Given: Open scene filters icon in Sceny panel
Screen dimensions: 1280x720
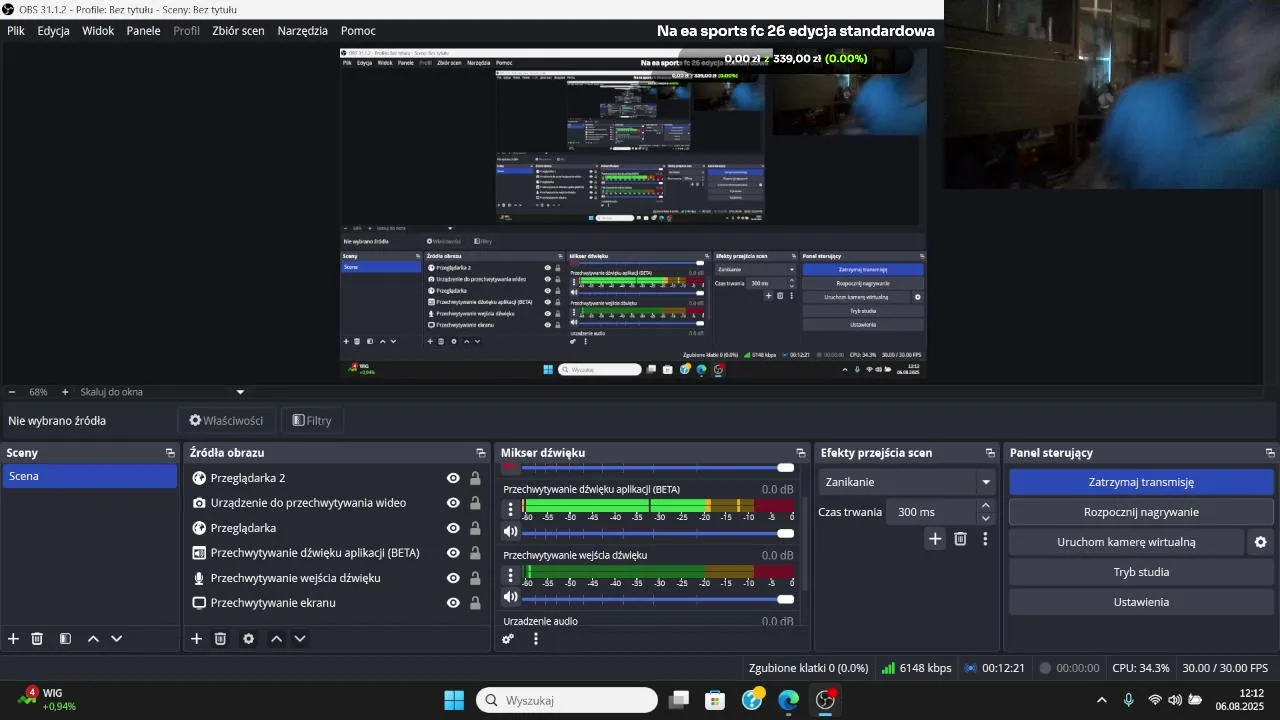Looking at the screenshot, I should coord(65,639).
